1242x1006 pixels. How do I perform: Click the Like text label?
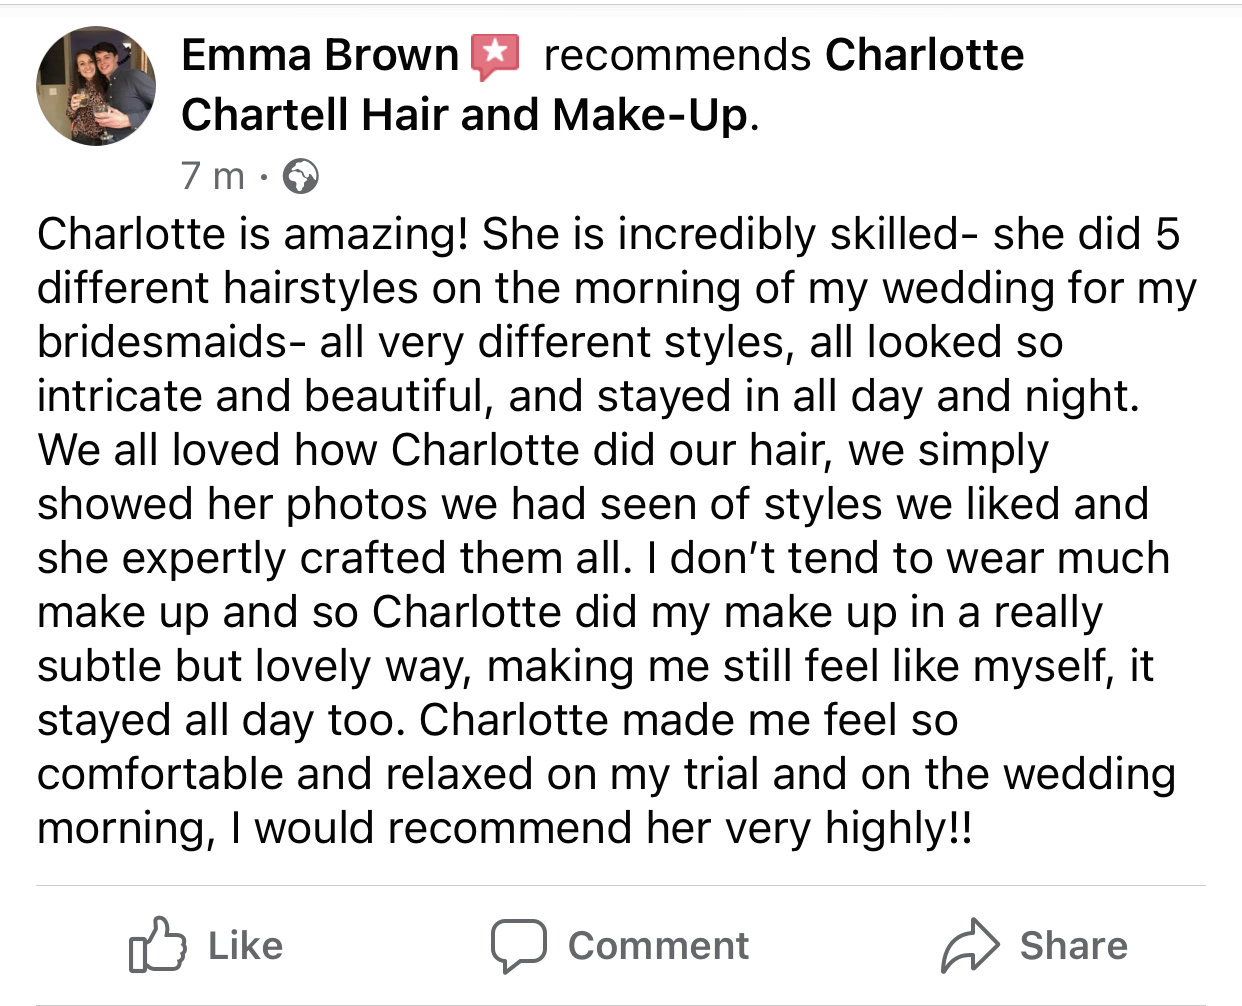246,946
